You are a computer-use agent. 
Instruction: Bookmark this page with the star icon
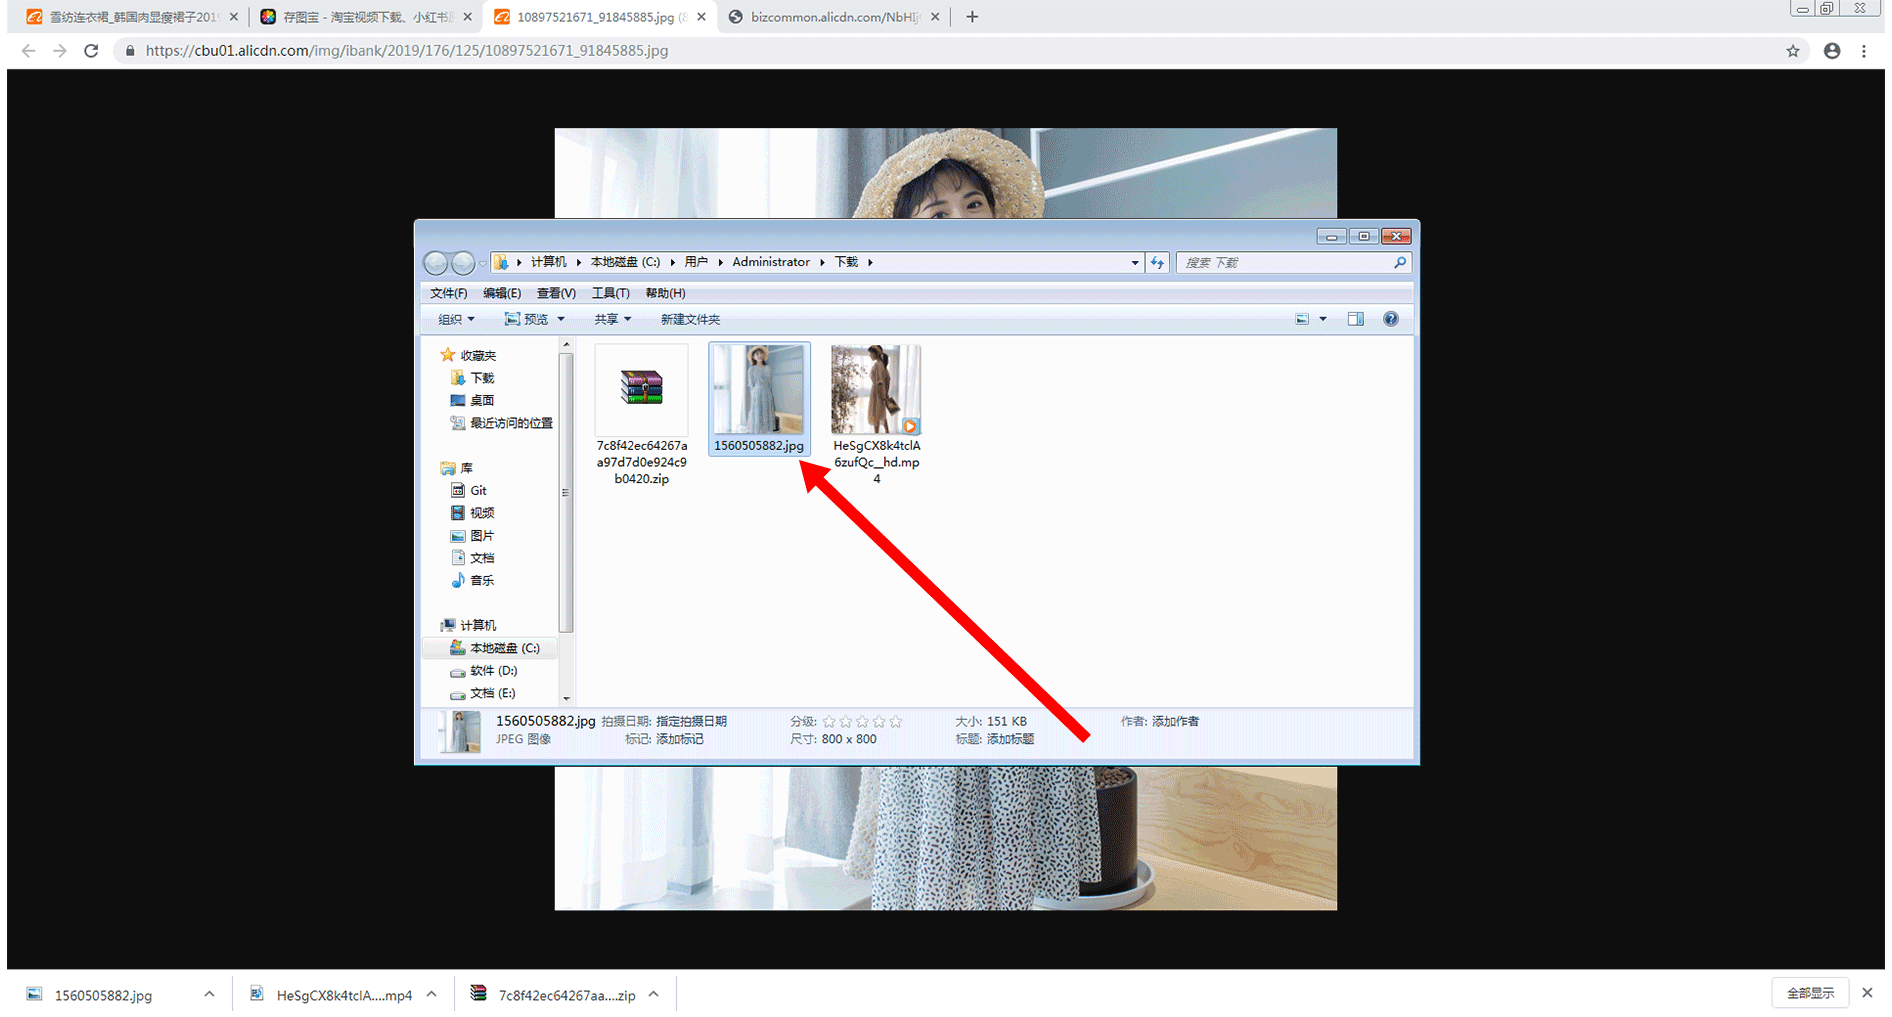pyautogui.click(x=1793, y=51)
